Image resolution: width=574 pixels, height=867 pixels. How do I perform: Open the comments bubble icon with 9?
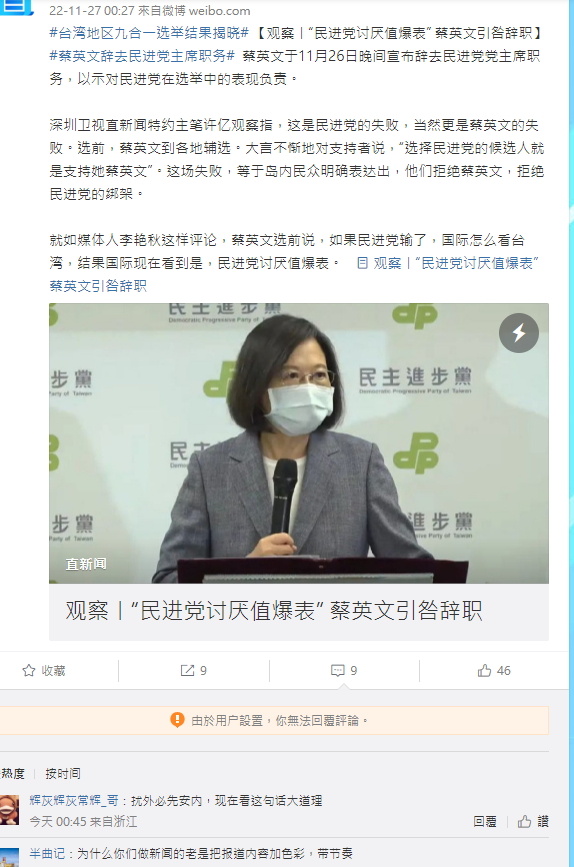coord(337,671)
